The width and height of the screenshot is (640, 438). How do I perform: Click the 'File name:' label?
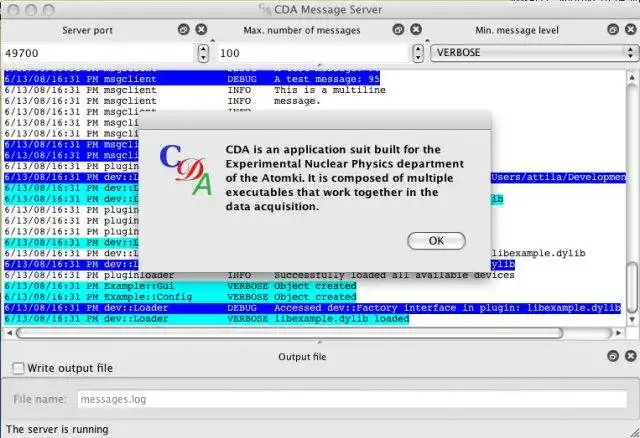40,399
